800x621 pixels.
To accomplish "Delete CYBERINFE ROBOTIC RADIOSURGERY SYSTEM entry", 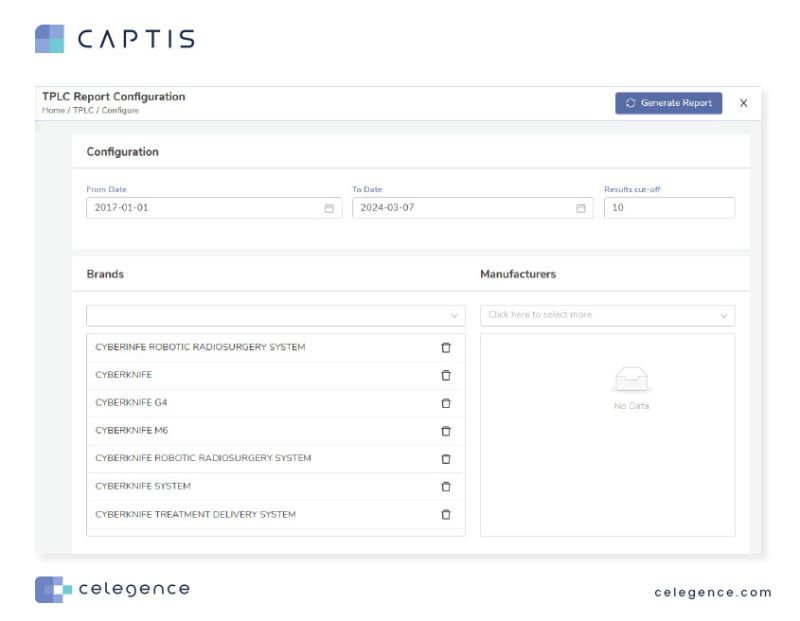I will [446, 347].
